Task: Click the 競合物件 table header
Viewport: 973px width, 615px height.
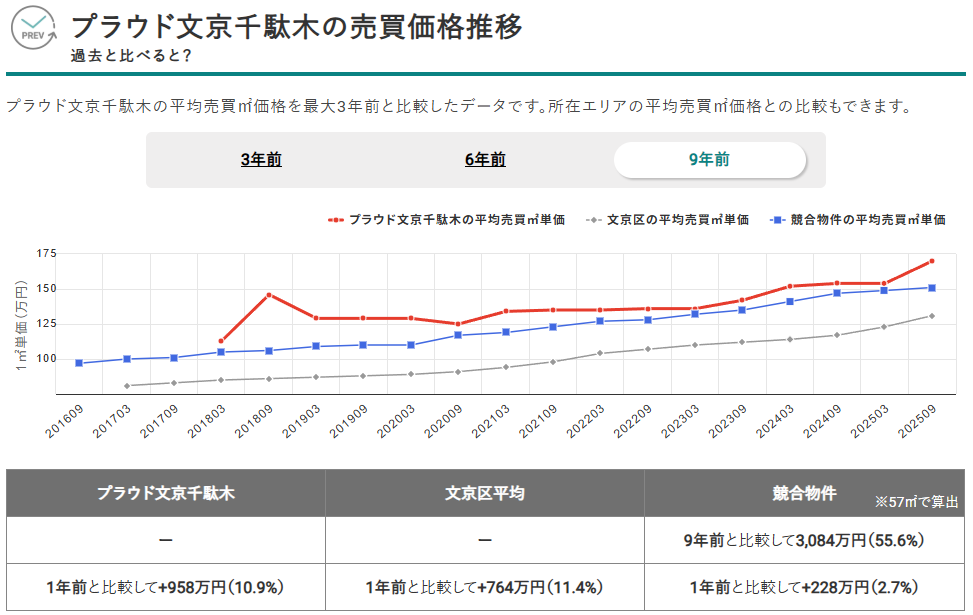Action: (x=804, y=493)
